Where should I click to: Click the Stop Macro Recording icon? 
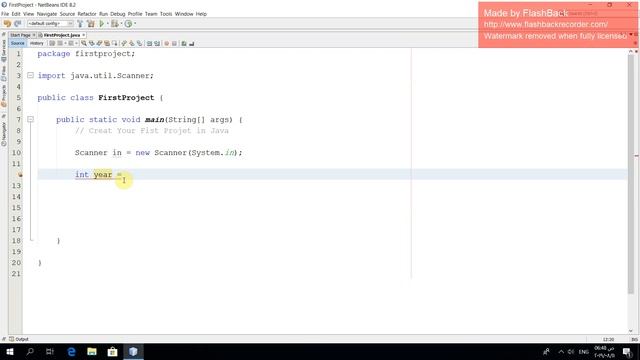174,43
